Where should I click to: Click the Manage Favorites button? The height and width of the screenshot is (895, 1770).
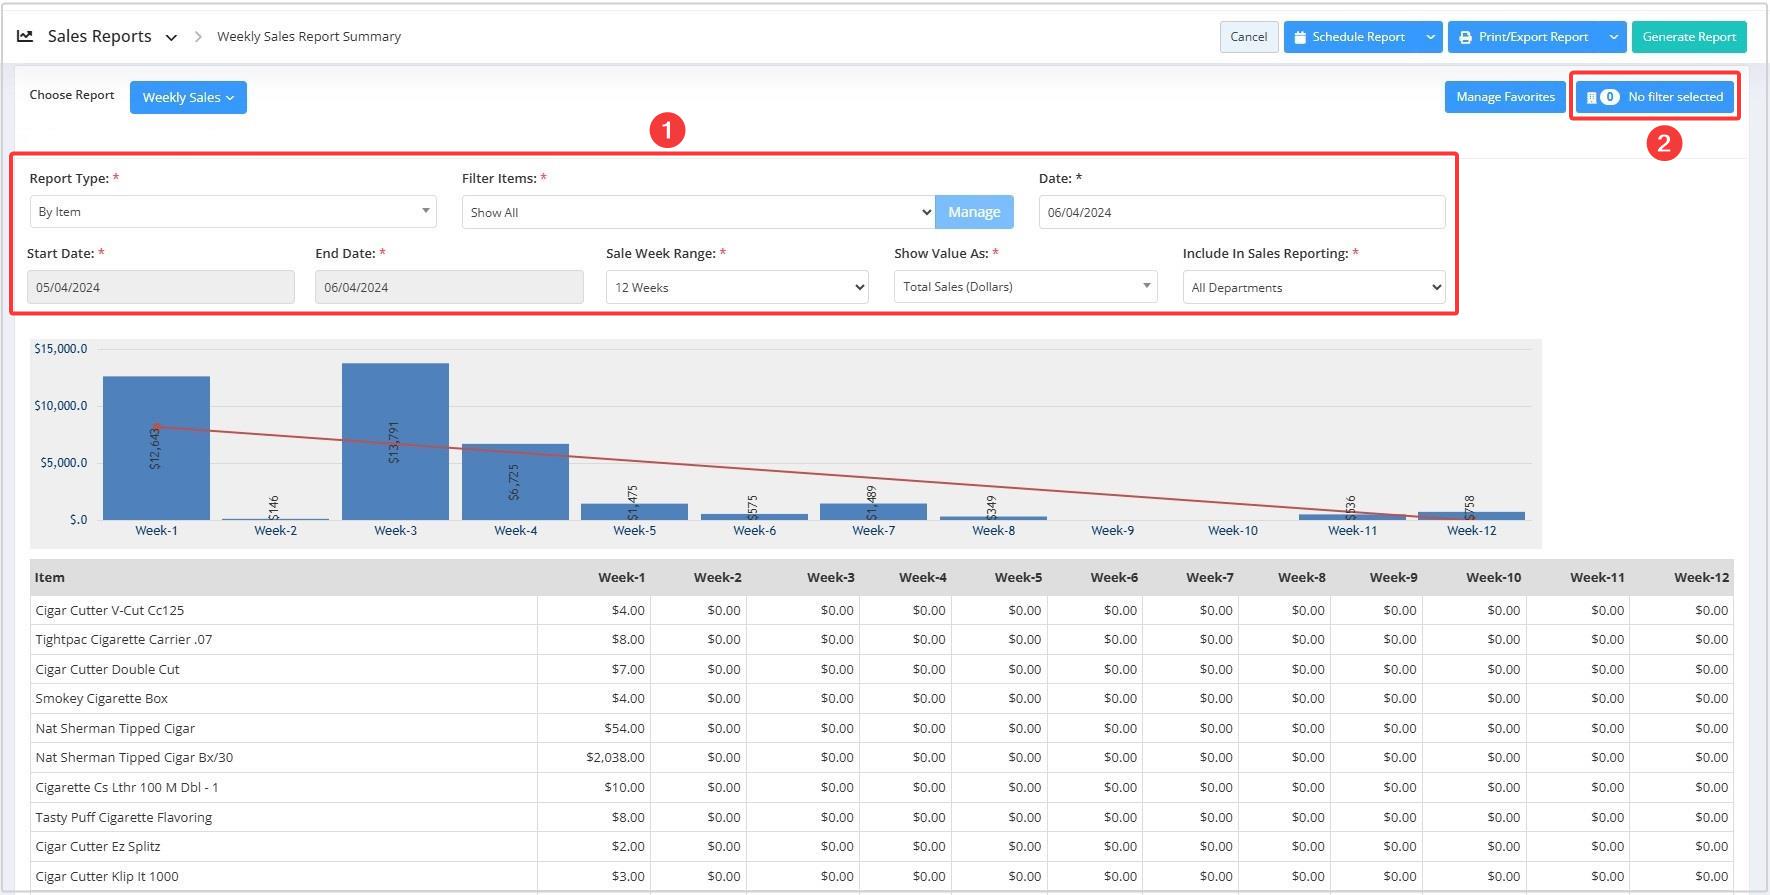click(1504, 97)
